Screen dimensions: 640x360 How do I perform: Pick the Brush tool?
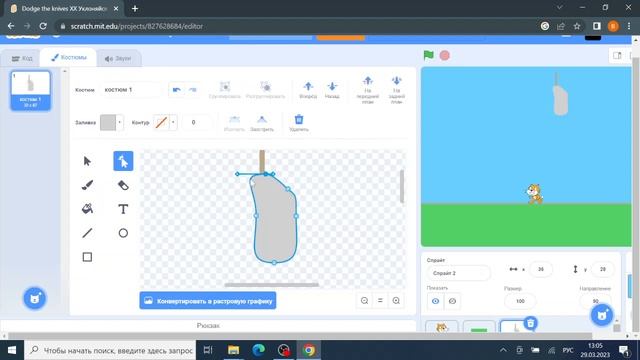click(87, 185)
